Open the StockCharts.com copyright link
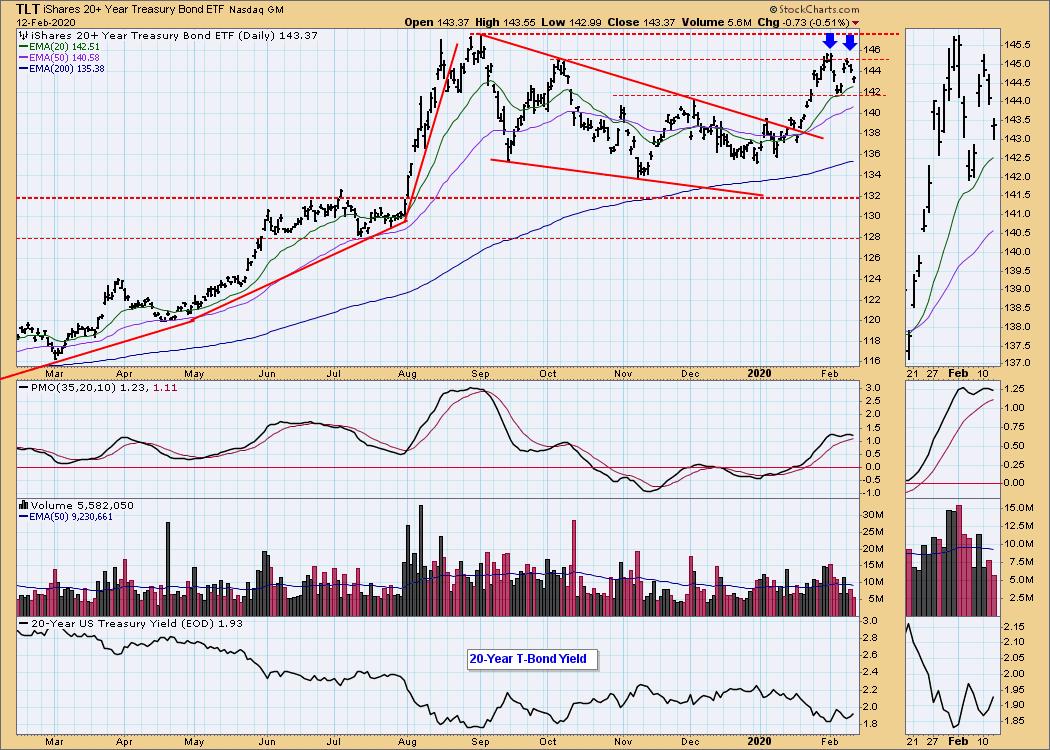The height and width of the screenshot is (750, 1050). (x=814, y=9)
